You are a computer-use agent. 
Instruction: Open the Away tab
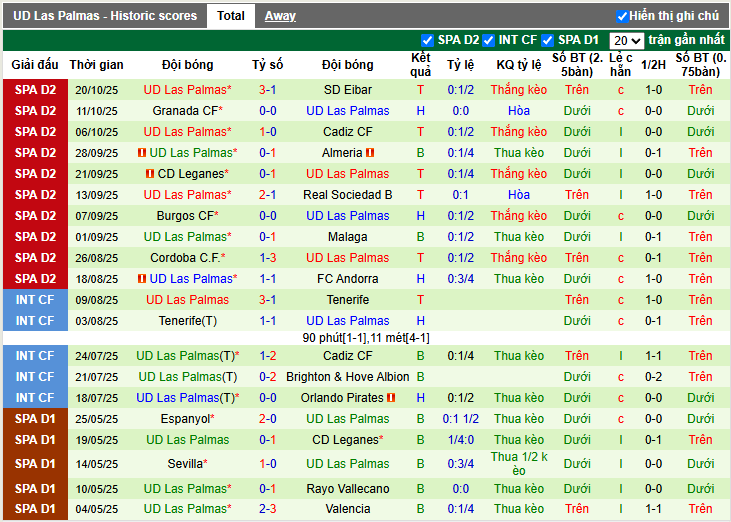tap(280, 16)
